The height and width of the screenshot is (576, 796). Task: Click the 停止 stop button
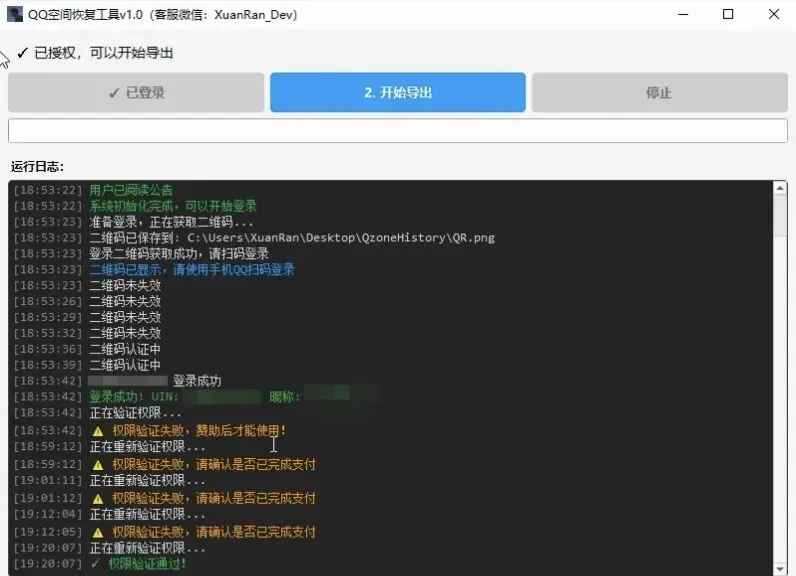tap(659, 92)
